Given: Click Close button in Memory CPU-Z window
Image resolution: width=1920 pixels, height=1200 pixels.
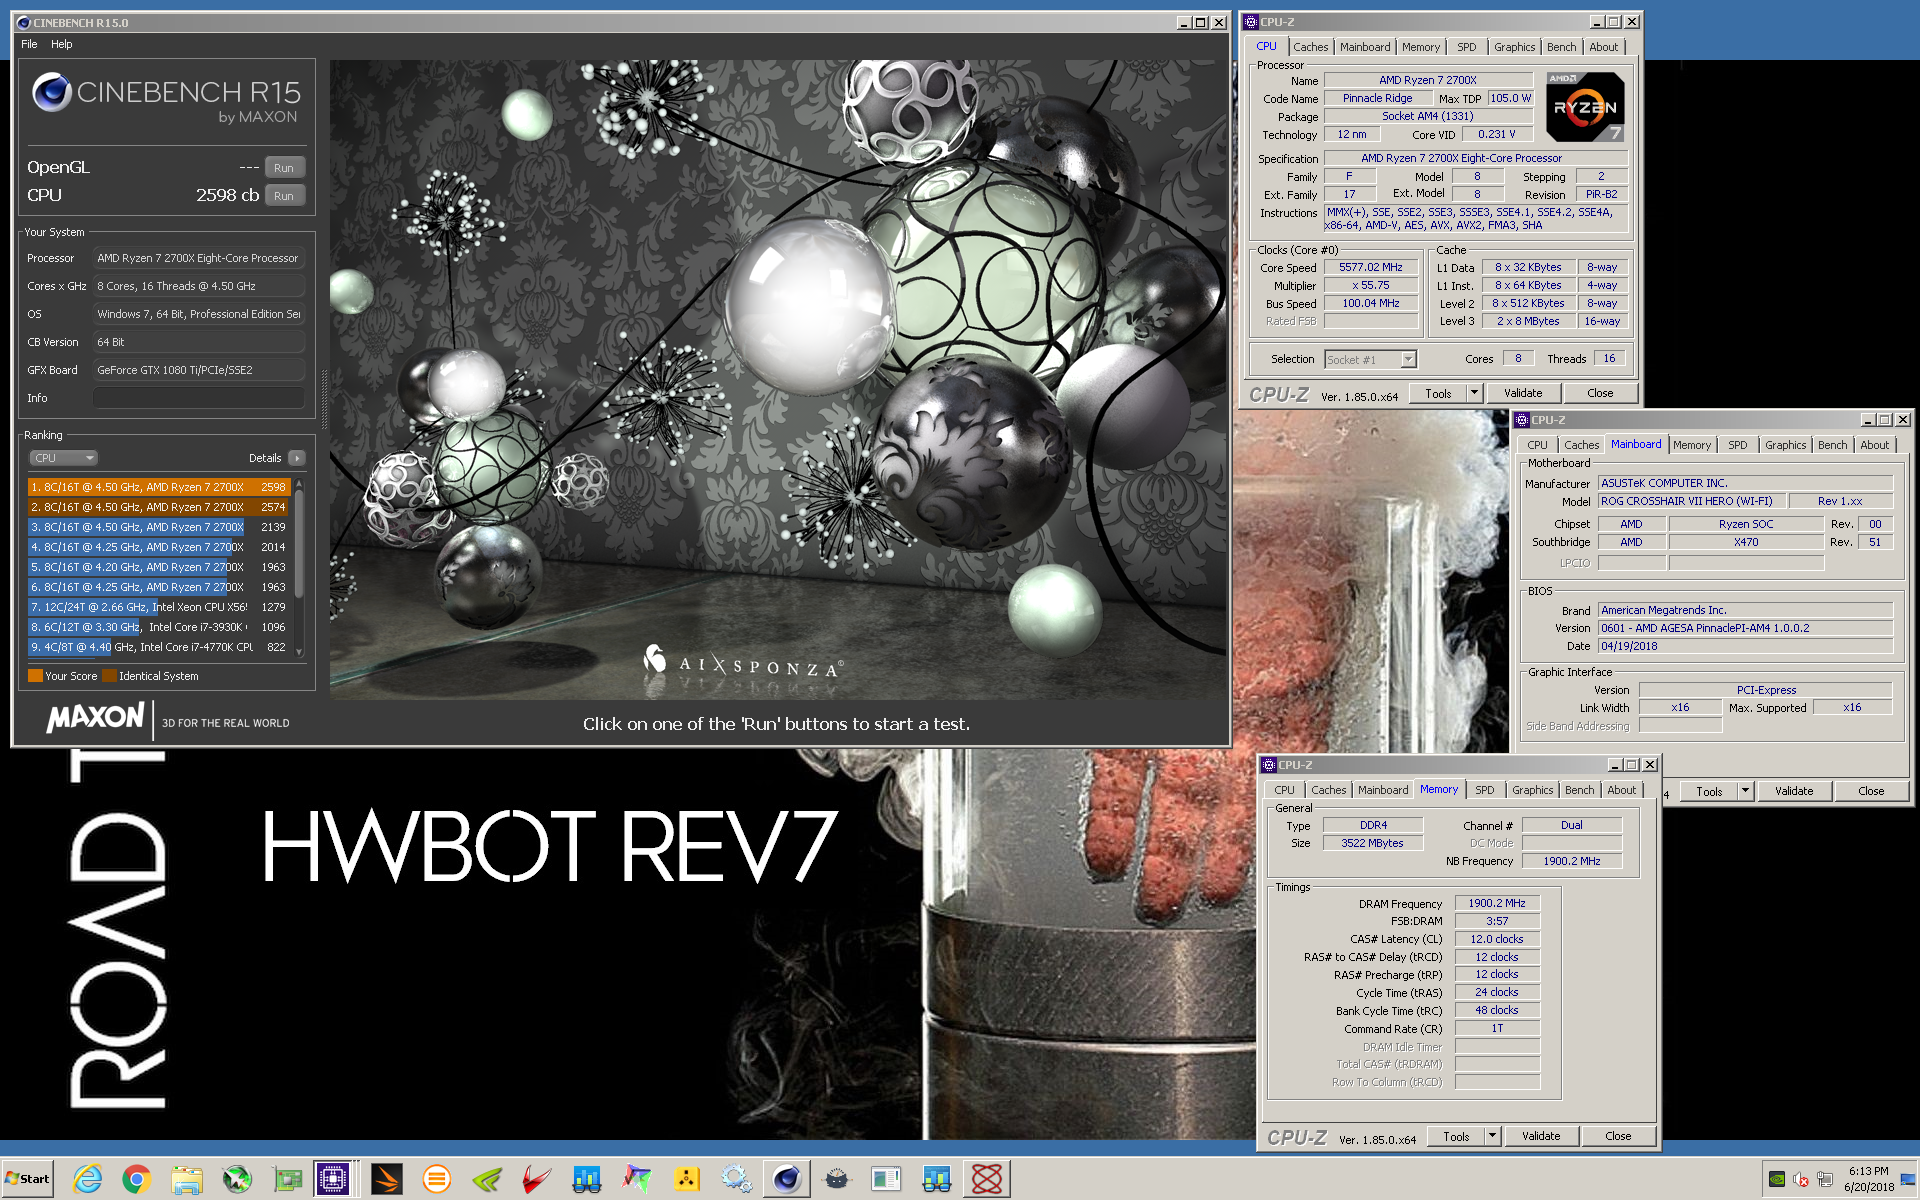Looking at the screenshot, I should point(1618,1136).
